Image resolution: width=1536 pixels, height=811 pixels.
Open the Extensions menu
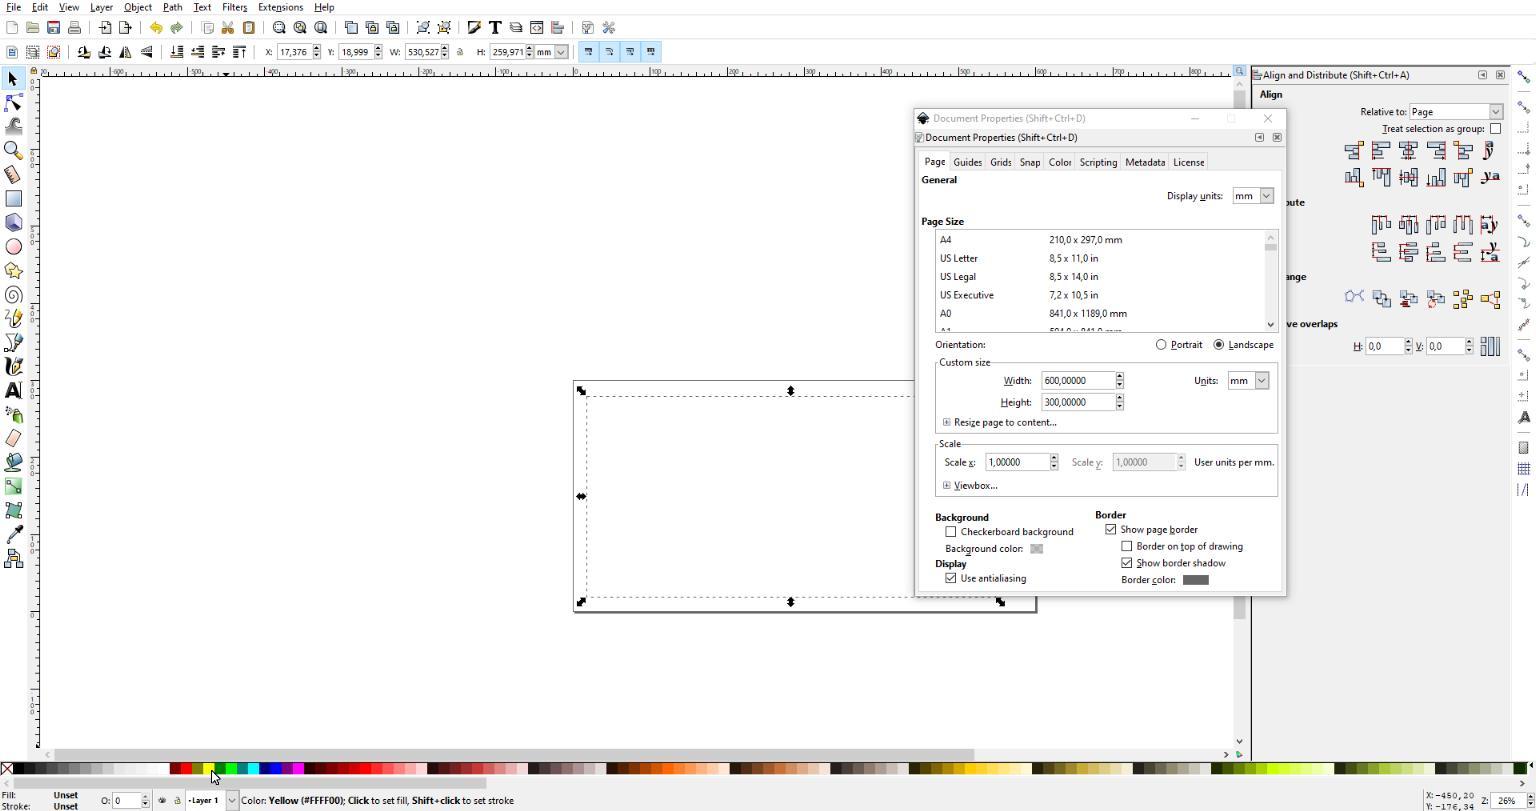pos(280,7)
